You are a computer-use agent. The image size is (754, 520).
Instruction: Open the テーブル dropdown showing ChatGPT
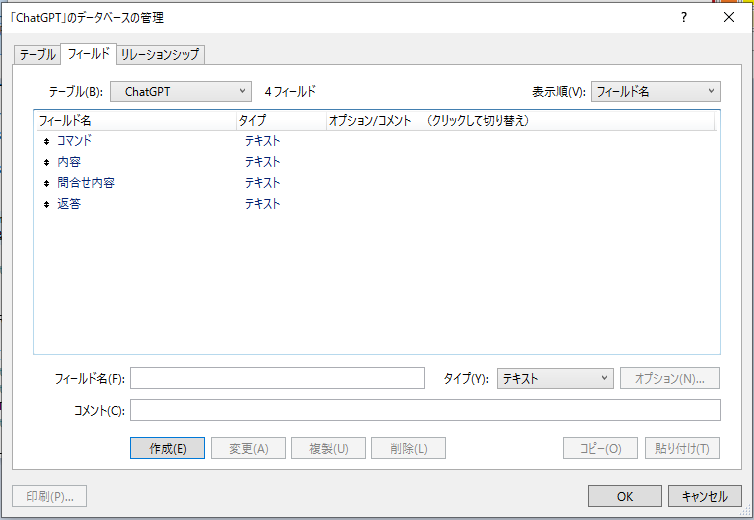[180, 91]
